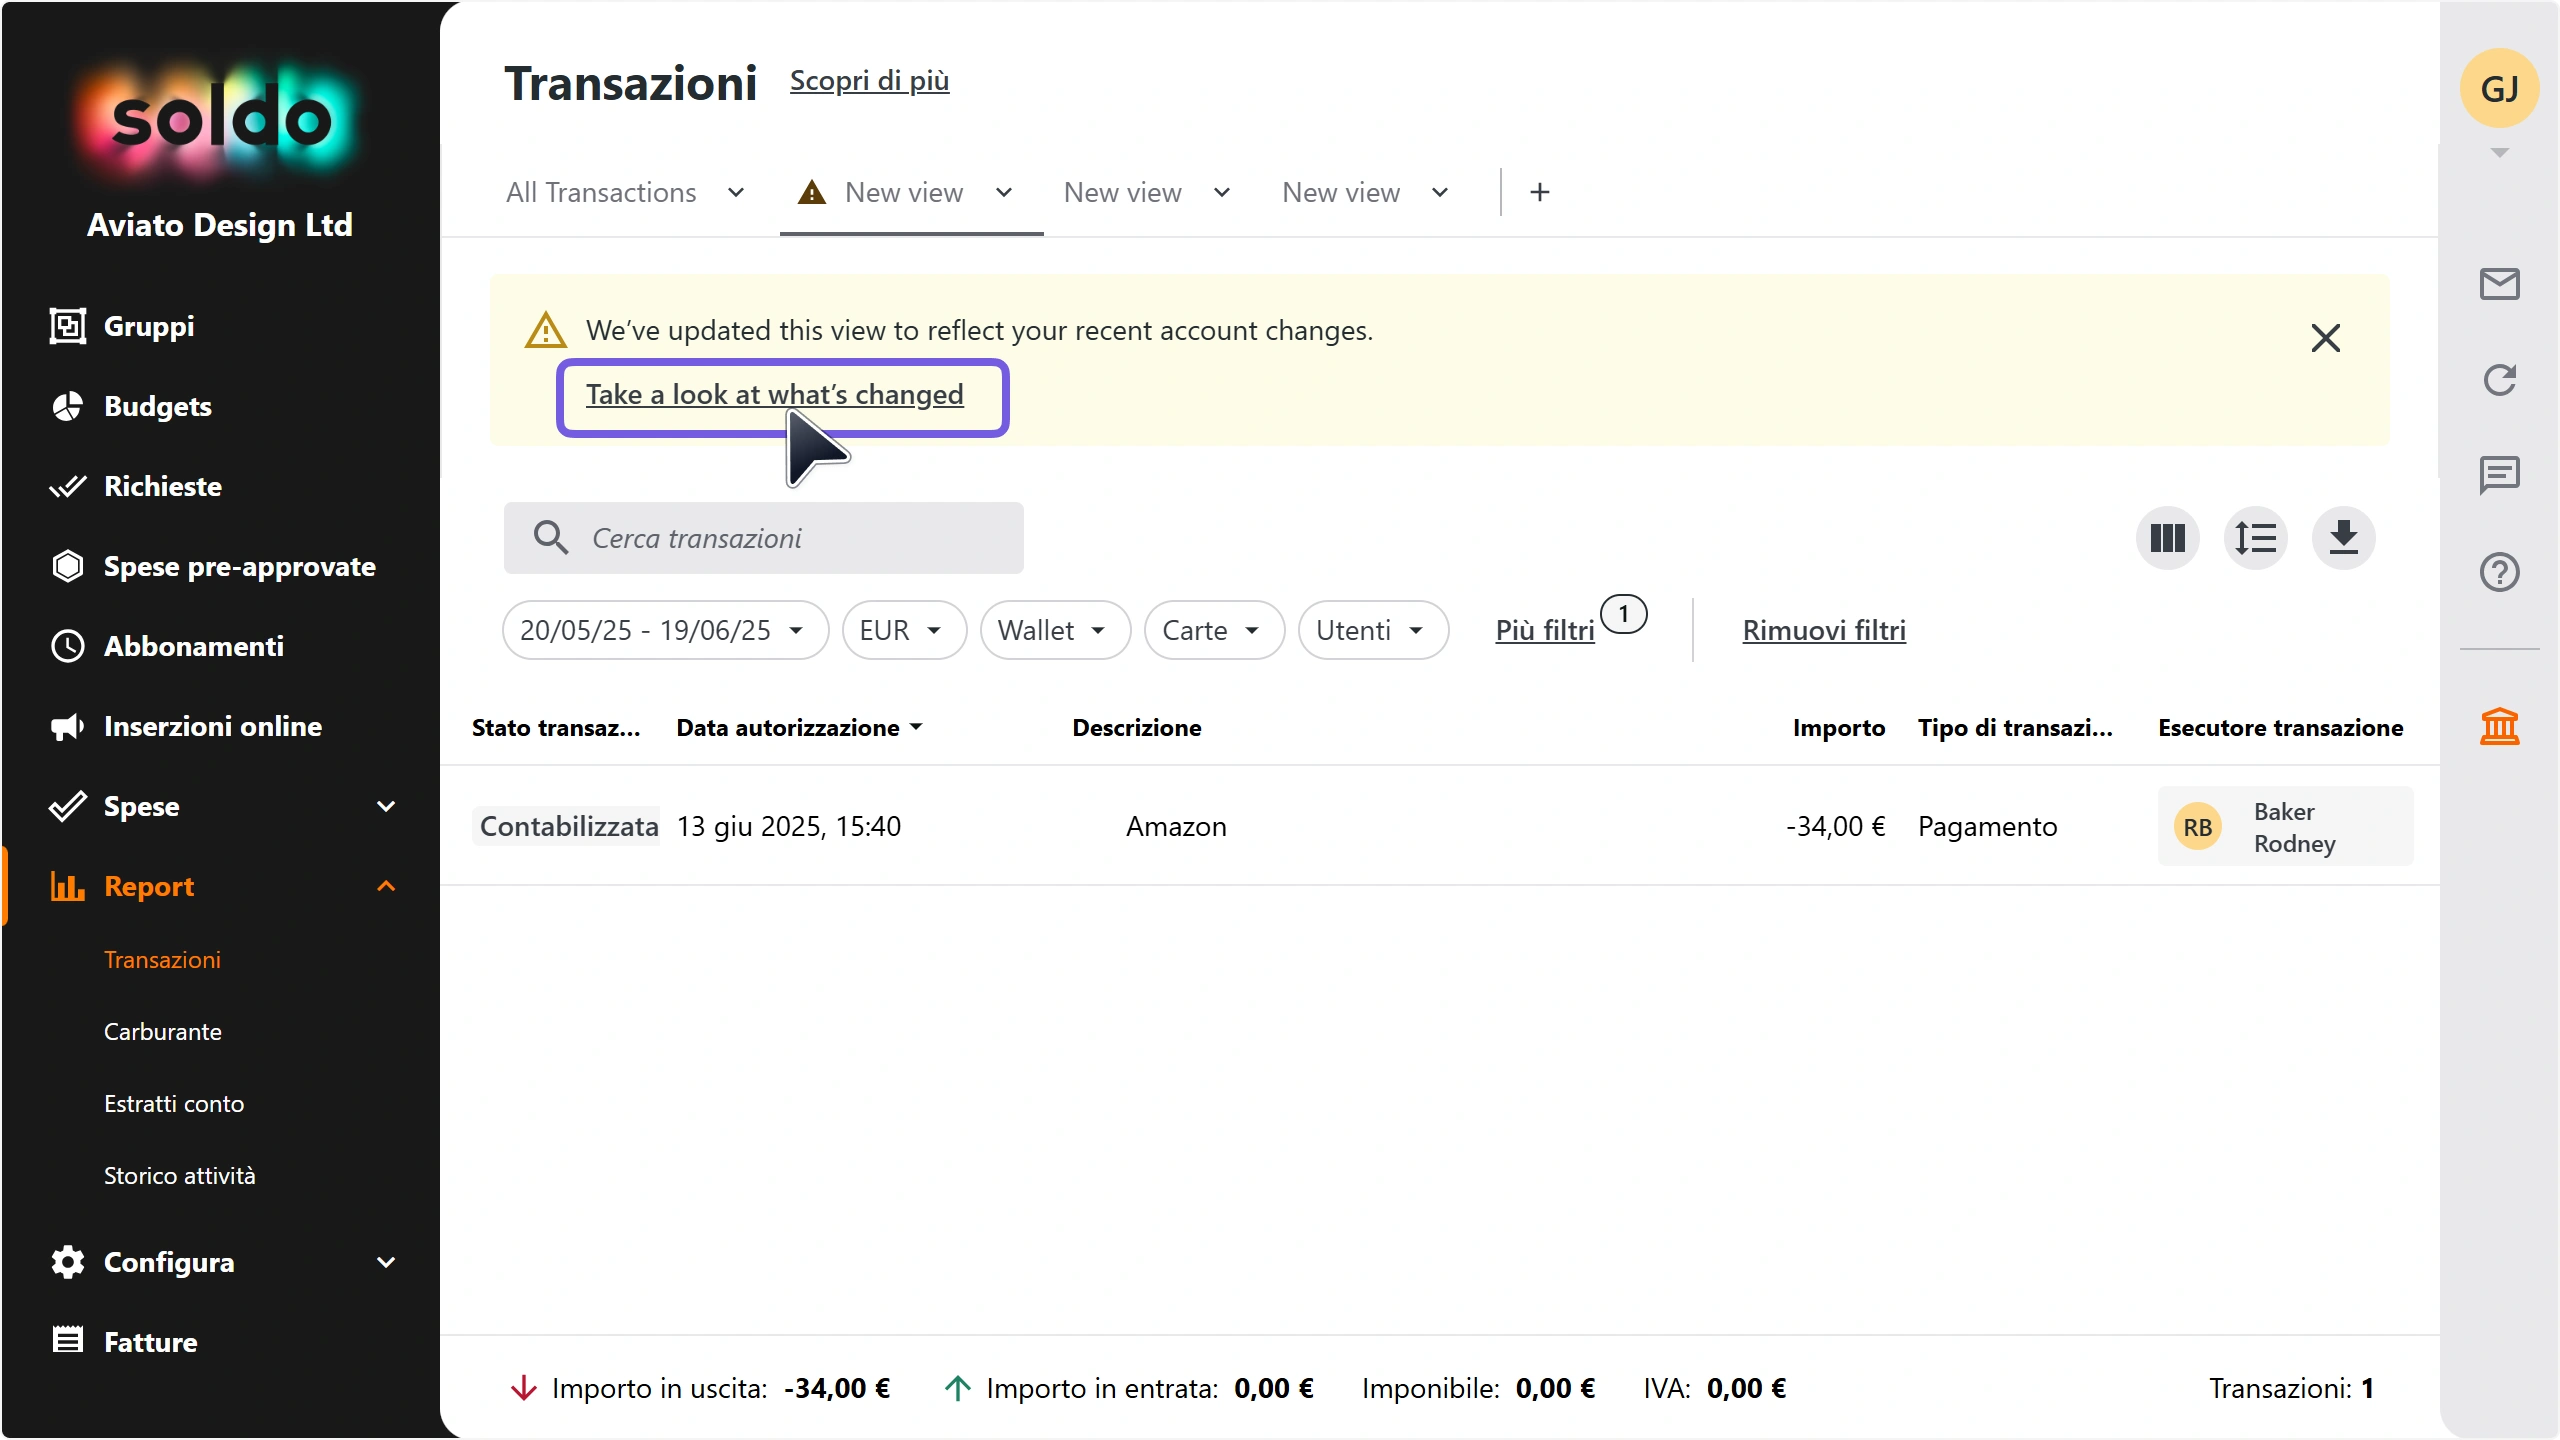The width and height of the screenshot is (2560, 1440).
Task: Open the column settings icon
Action: (x=2167, y=538)
